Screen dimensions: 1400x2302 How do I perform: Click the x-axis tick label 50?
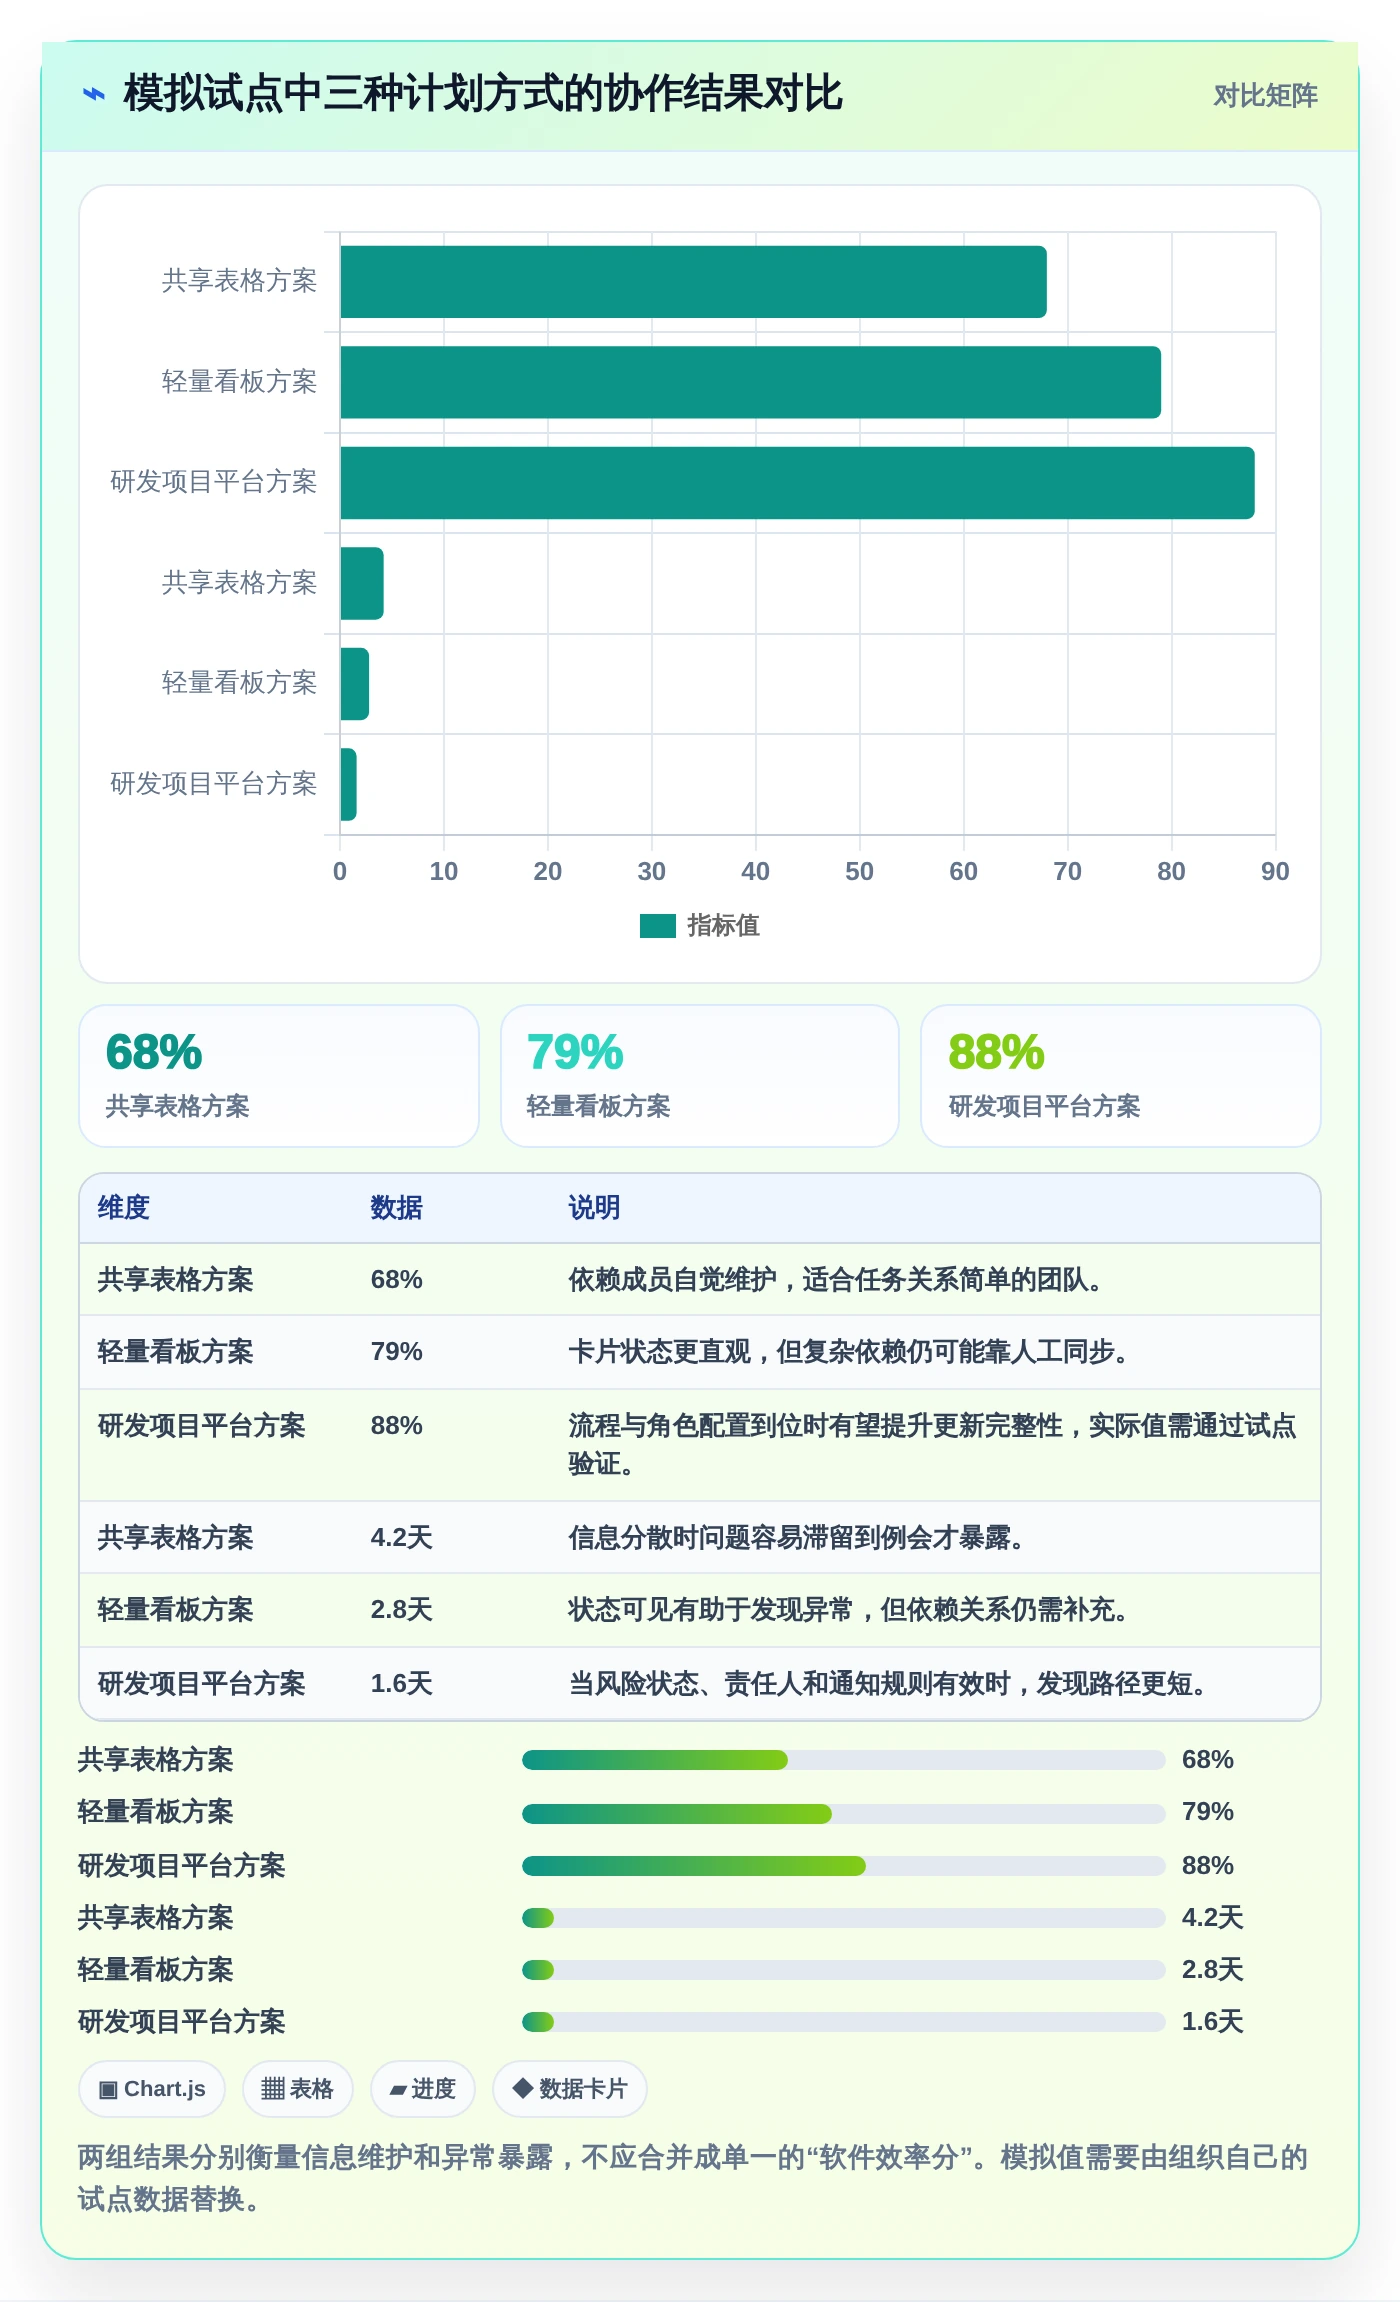(859, 871)
